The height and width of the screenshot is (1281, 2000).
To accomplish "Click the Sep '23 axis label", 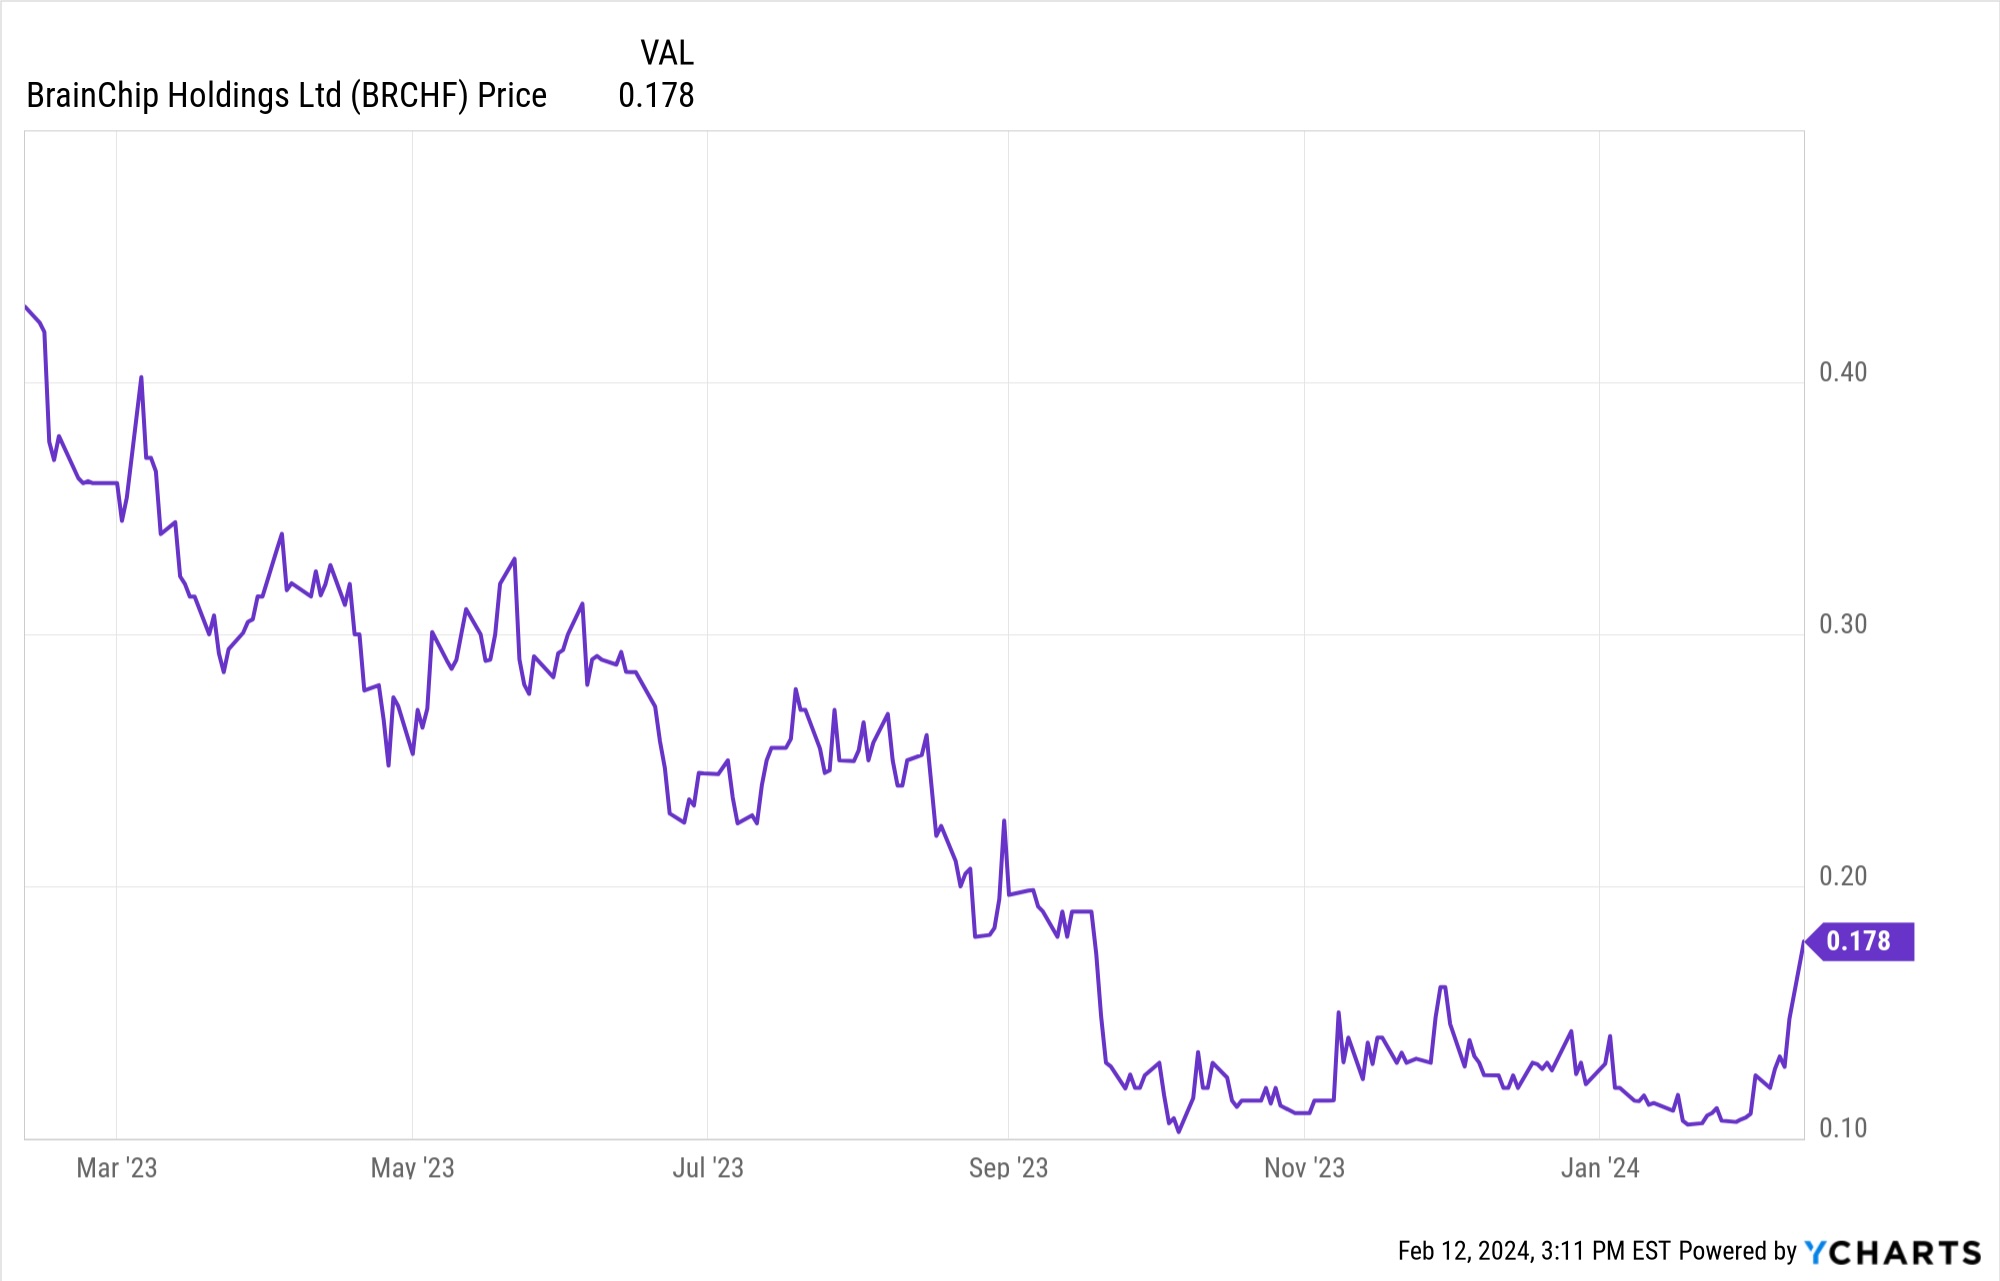I will 1008,1168.
